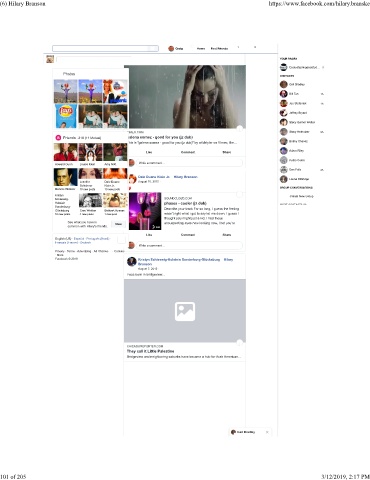Click the write a comment field on first post

click(x=189, y=163)
